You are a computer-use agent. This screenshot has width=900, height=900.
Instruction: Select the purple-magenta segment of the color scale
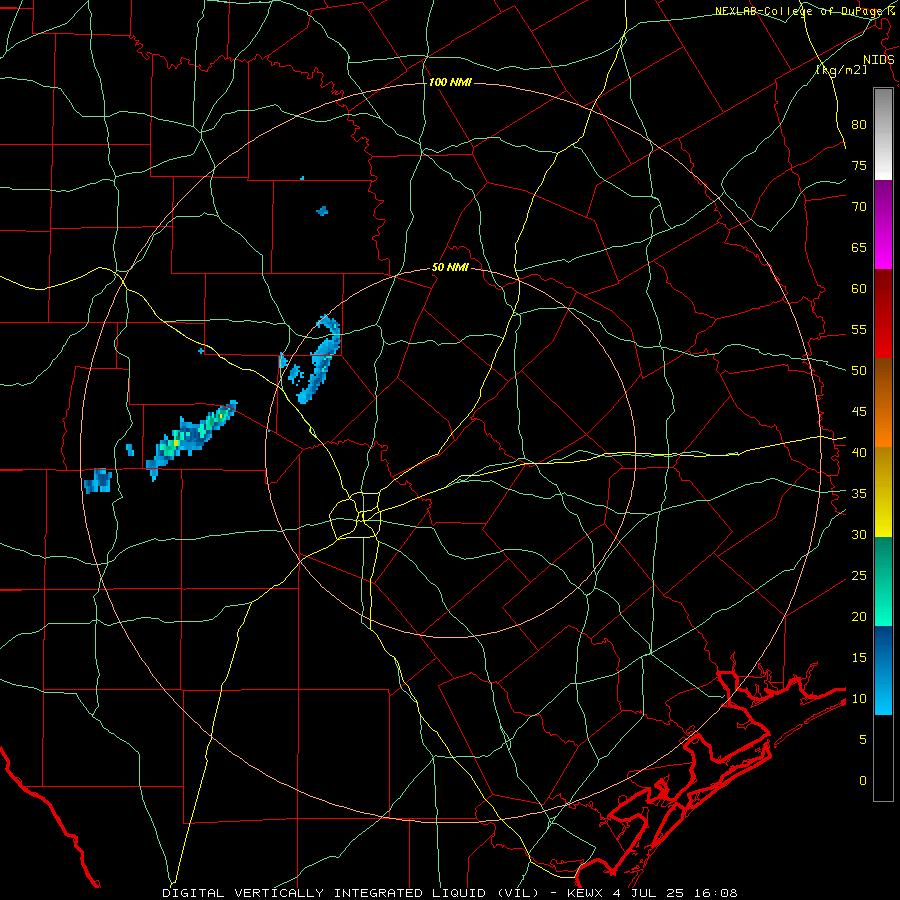[883, 225]
